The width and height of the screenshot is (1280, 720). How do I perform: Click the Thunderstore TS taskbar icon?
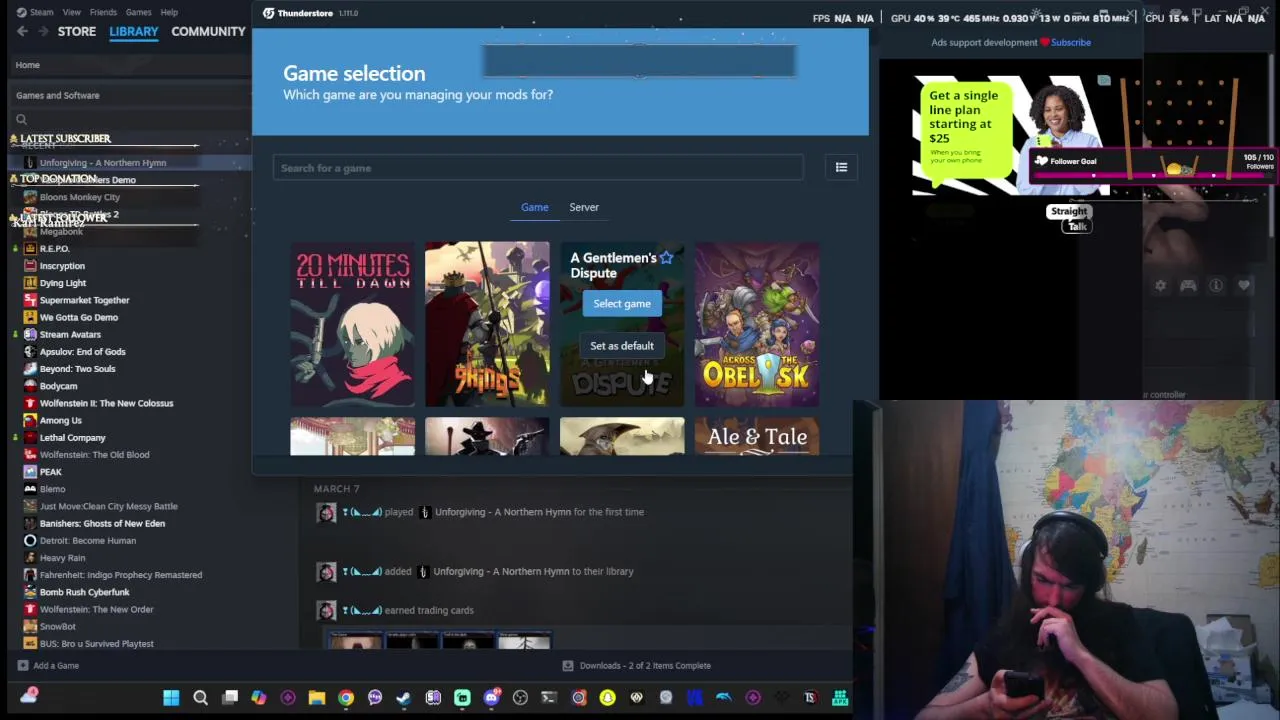click(x=810, y=697)
